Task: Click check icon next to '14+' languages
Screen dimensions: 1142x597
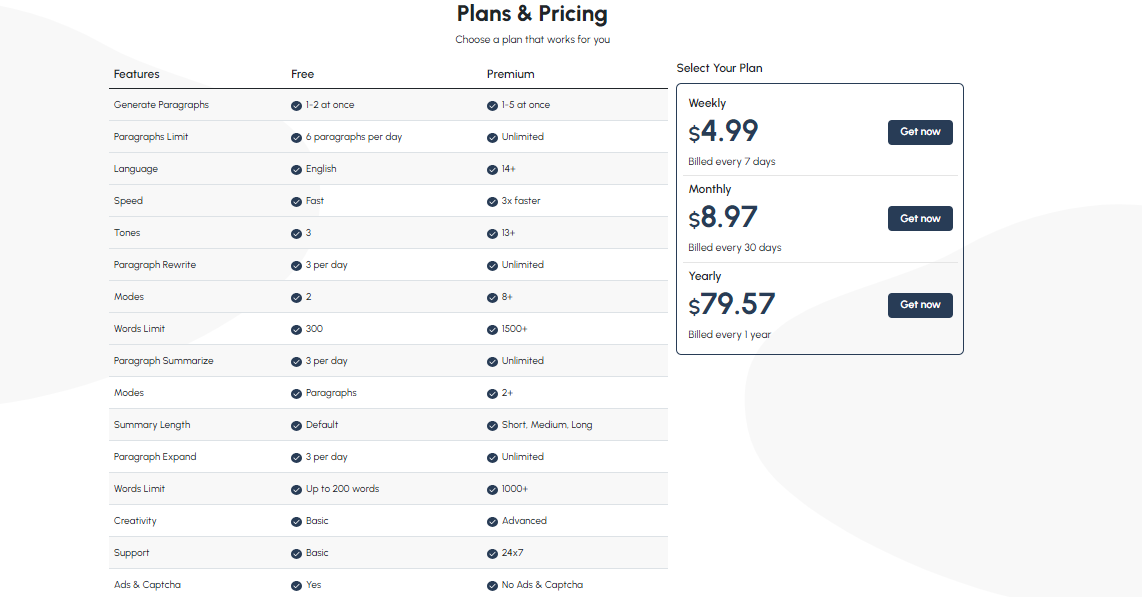Action: (492, 170)
